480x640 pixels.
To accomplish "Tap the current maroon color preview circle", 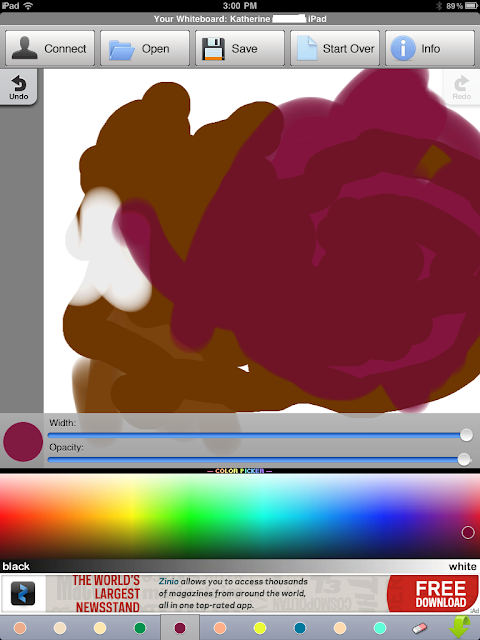I will pos(23,442).
